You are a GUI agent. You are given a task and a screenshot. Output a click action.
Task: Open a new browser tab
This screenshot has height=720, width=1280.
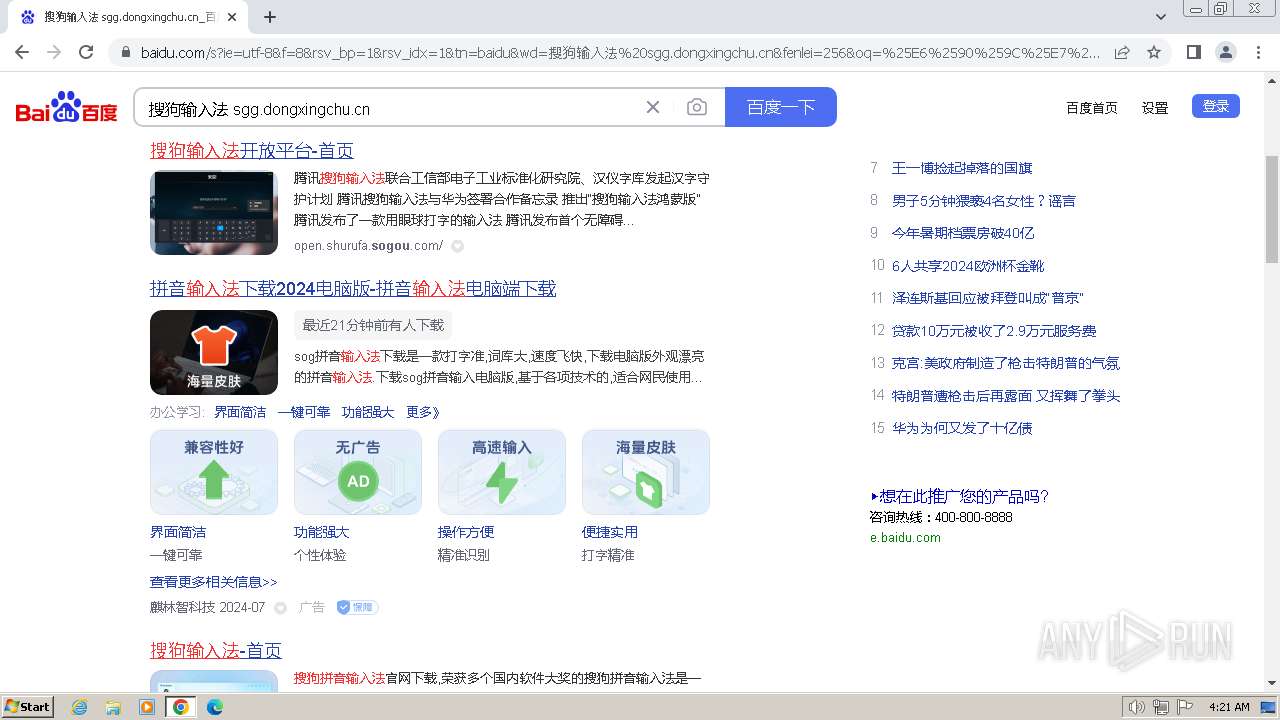(270, 17)
